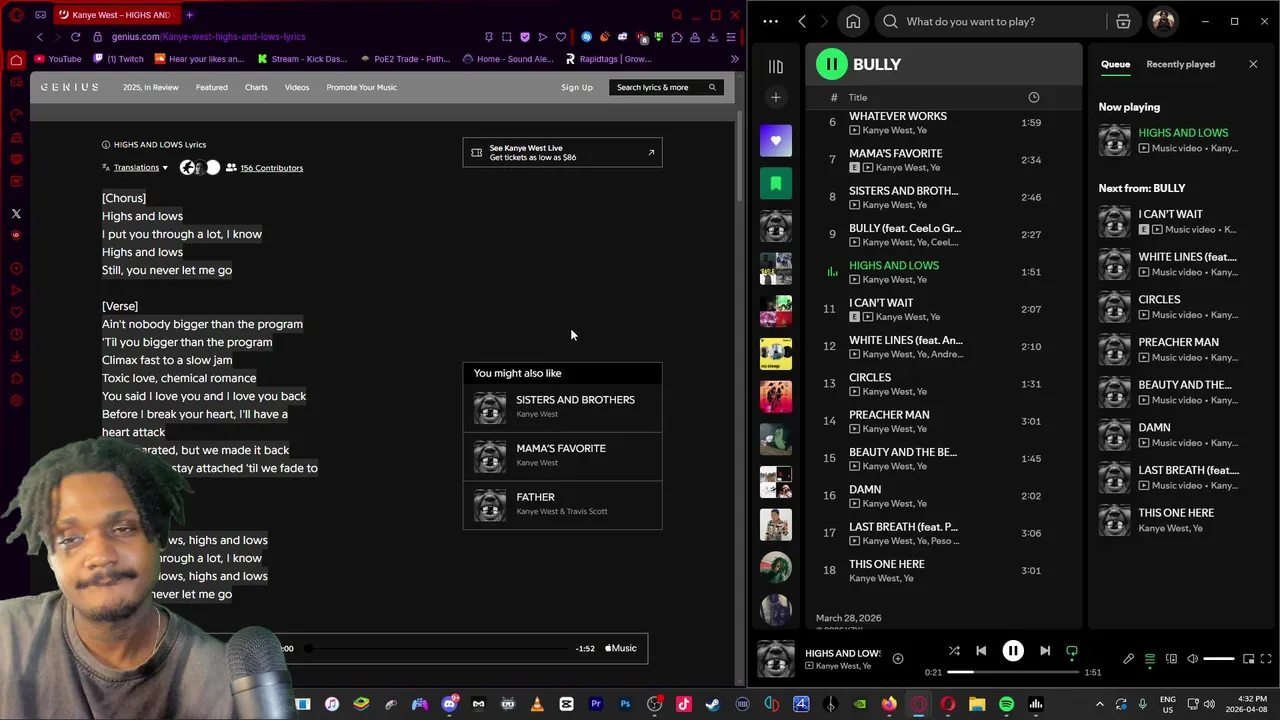Mute Spotify volume speaker icon

point(1192,659)
